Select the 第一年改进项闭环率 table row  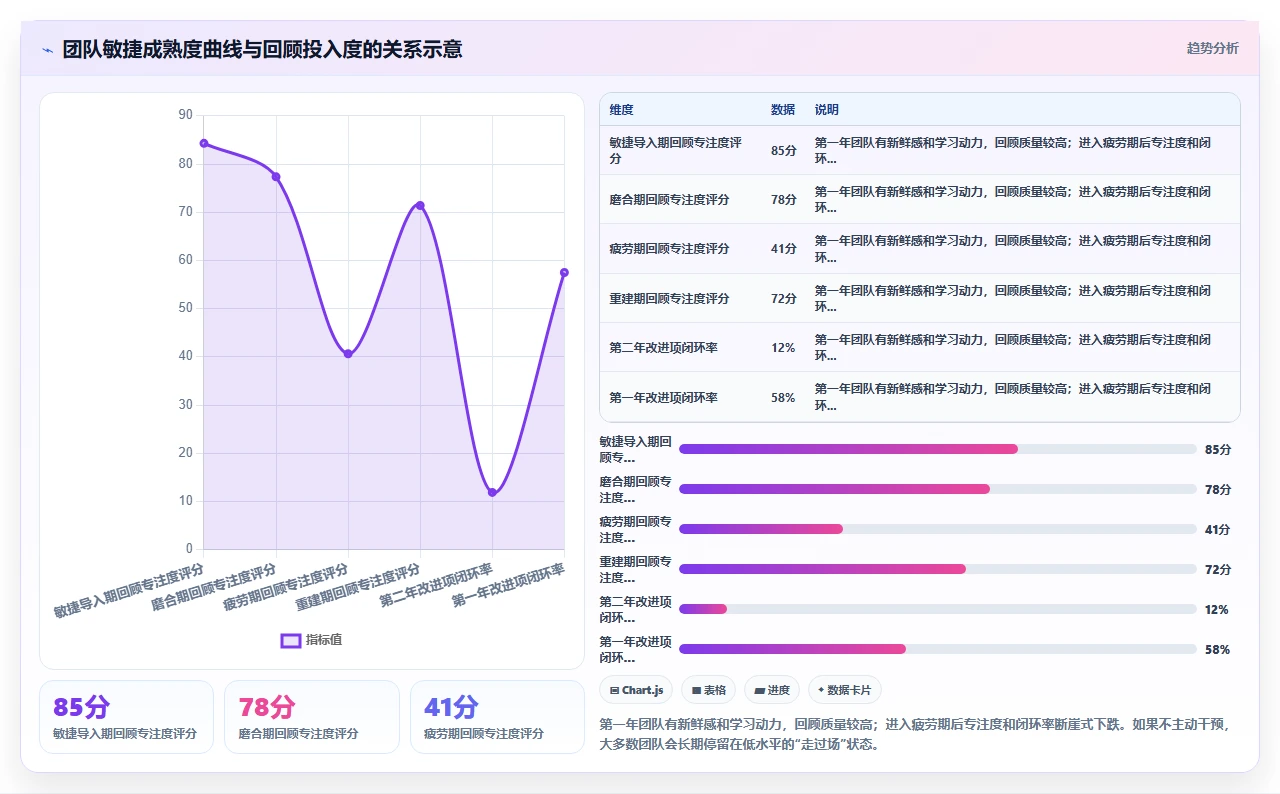[920, 397]
